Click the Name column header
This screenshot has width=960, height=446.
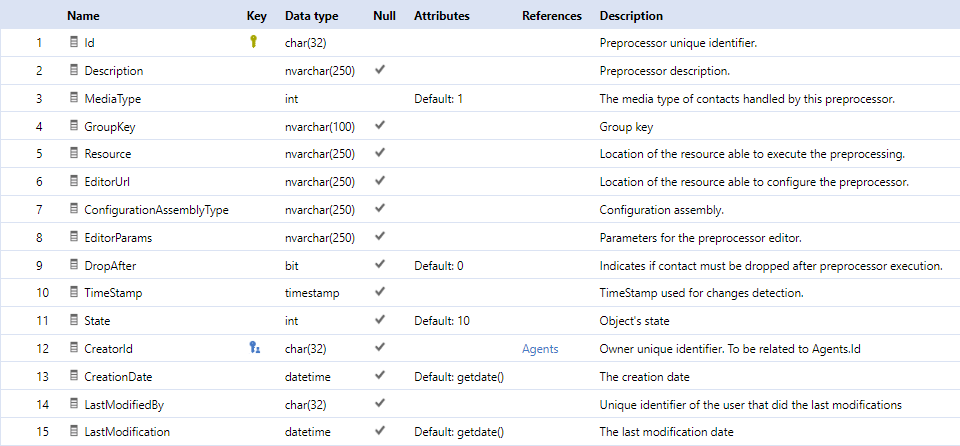[83, 16]
